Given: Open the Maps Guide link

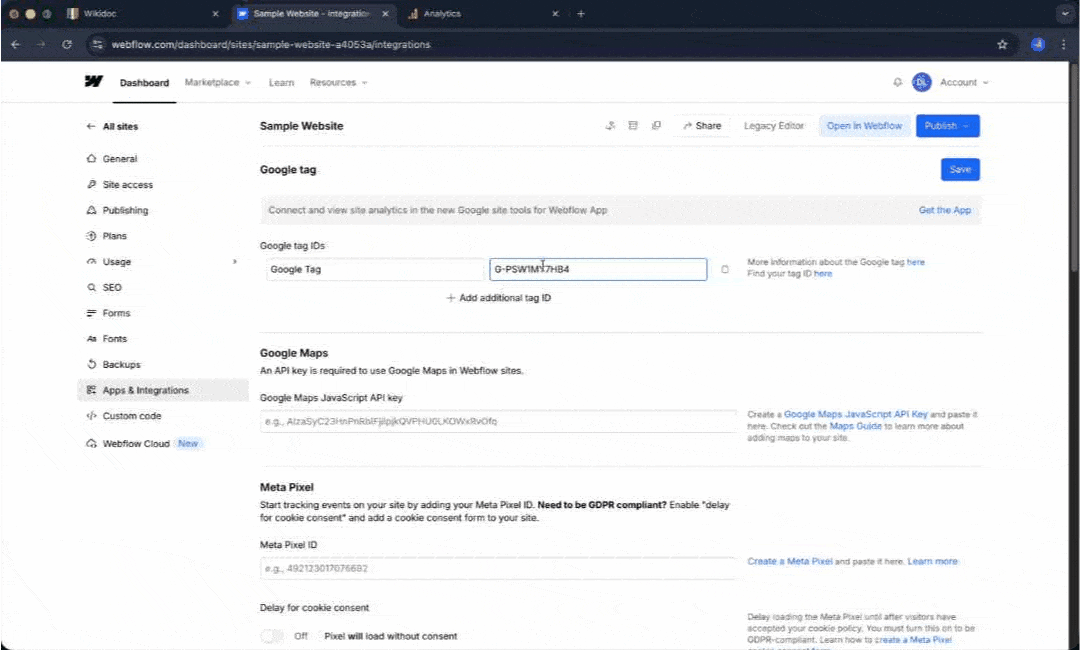Looking at the screenshot, I should pos(855,426).
